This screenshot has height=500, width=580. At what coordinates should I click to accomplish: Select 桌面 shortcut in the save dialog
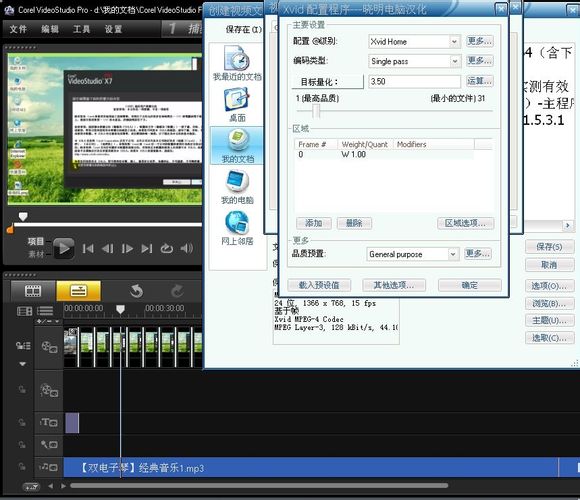tap(237, 105)
